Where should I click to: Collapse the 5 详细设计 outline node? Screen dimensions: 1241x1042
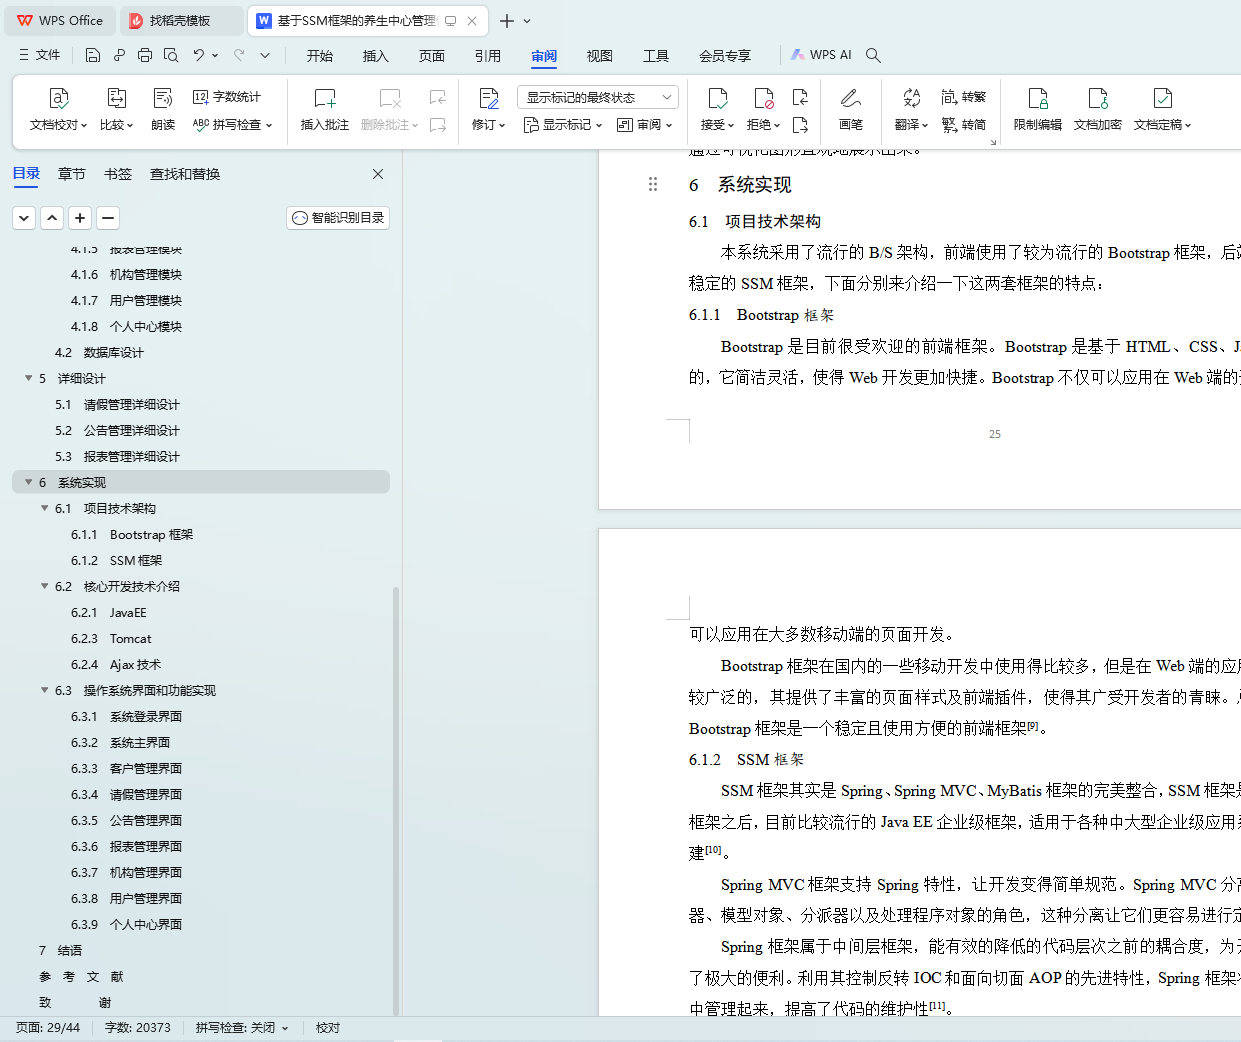coord(29,378)
